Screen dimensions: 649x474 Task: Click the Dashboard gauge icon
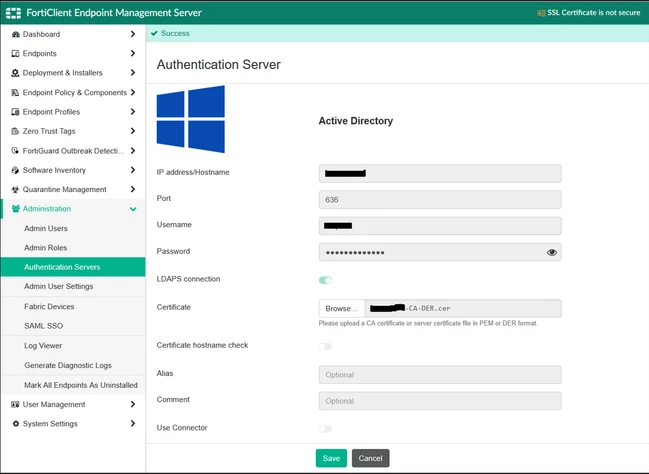coord(15,34)
